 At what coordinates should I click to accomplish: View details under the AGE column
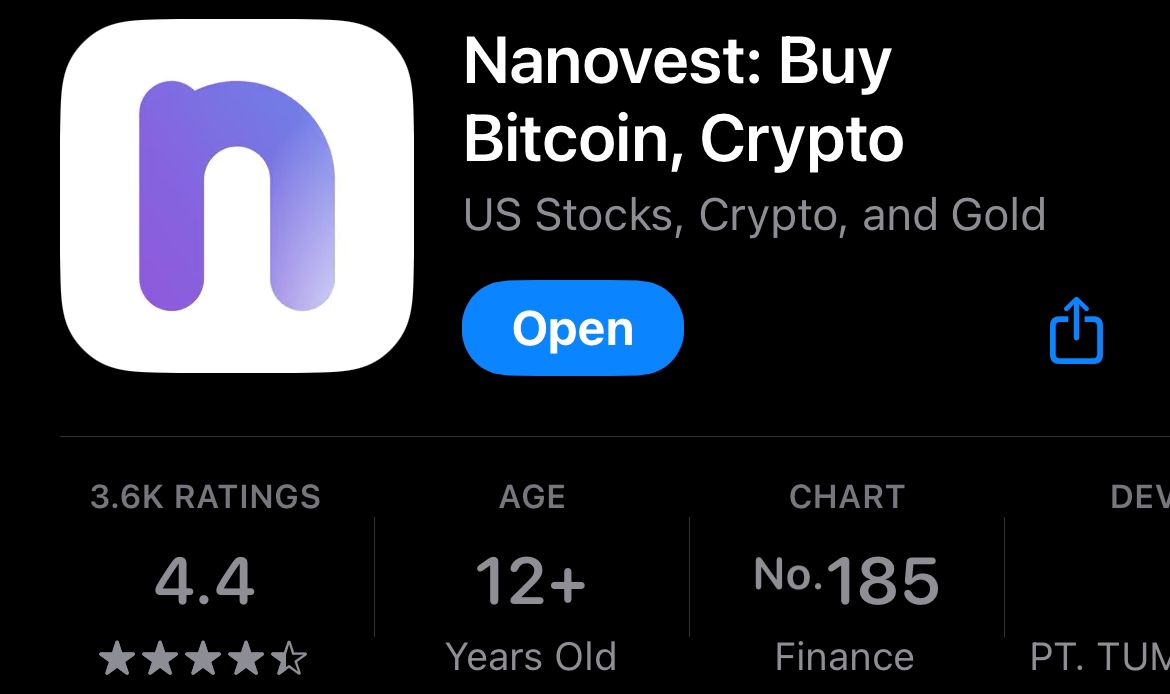532,497
